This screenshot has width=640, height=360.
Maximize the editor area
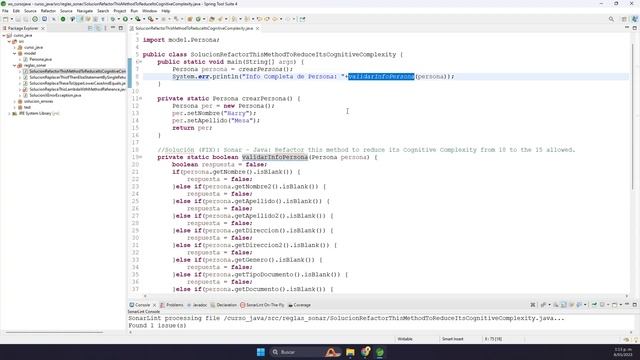[635, 28]
